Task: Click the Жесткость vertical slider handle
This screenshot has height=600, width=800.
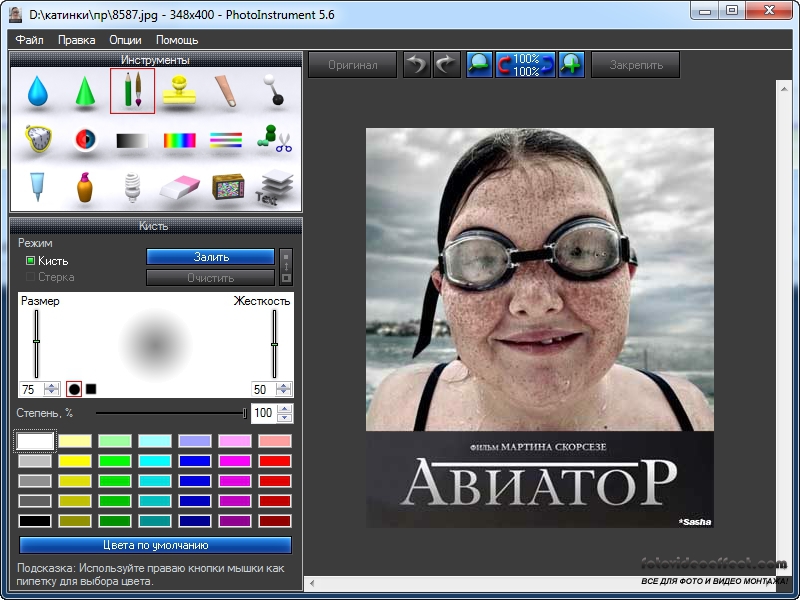Action: tap(274, 344)
